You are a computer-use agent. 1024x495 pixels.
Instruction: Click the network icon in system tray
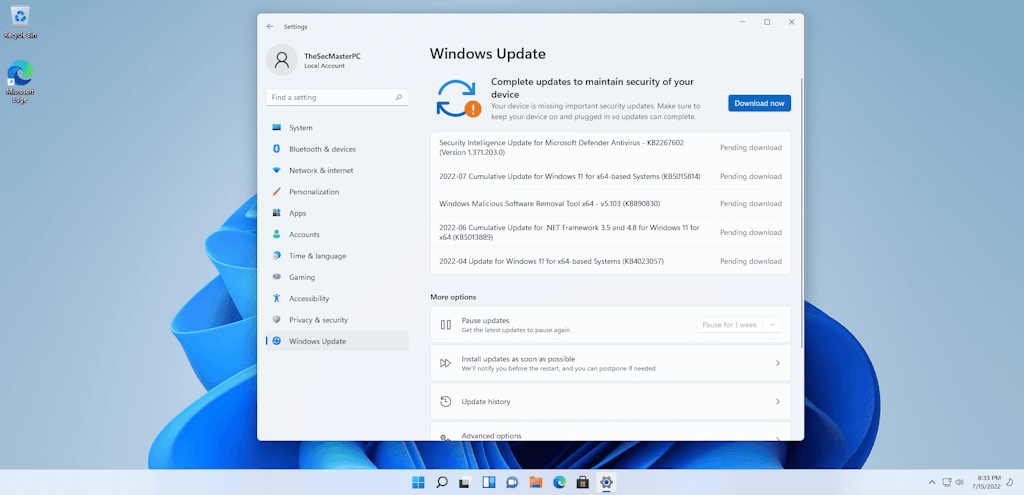pyautogui.click(x=946, y=483)
